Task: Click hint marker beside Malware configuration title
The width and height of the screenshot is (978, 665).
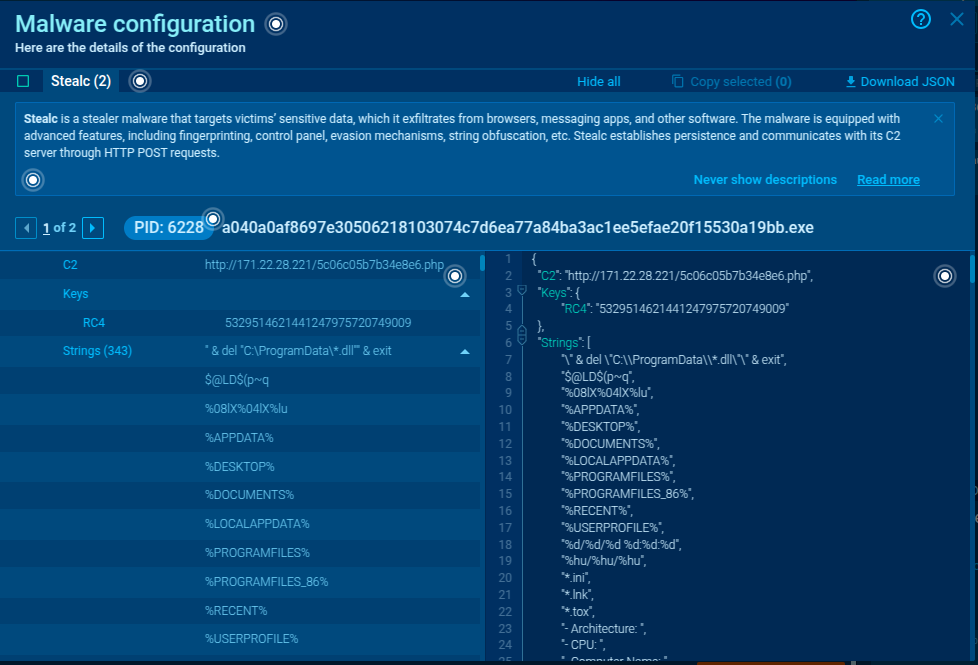Action: (276, 24)
